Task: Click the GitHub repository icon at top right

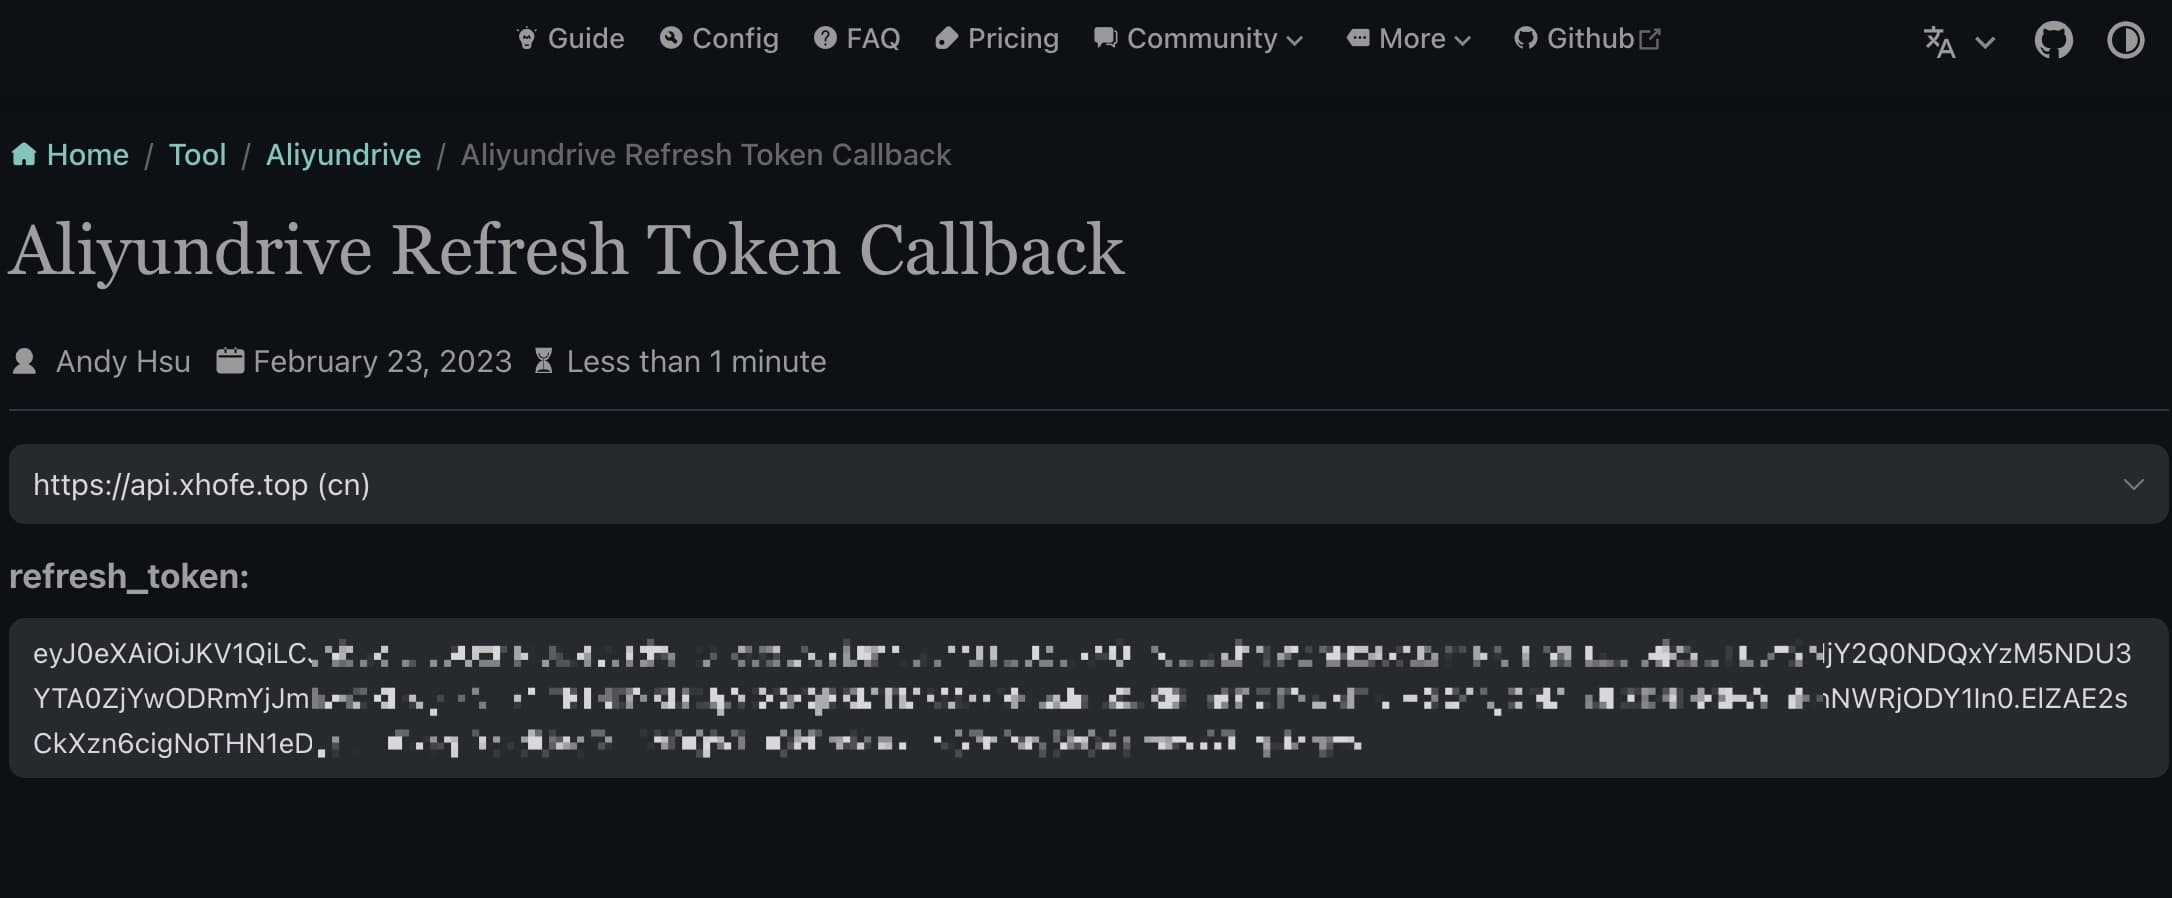Action: click(2053, 41)
